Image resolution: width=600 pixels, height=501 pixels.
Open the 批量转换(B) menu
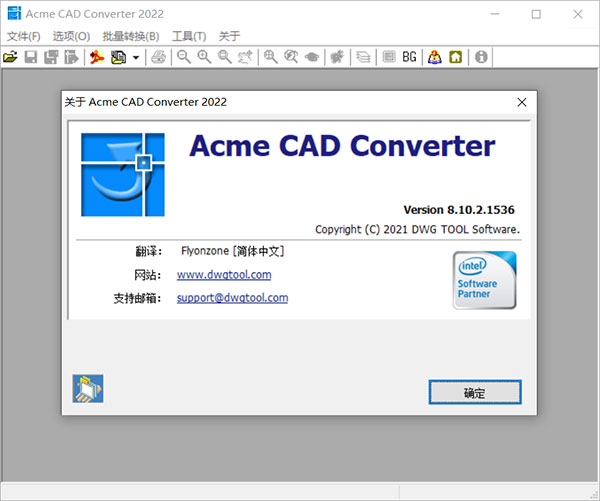[x=131, y=36]
